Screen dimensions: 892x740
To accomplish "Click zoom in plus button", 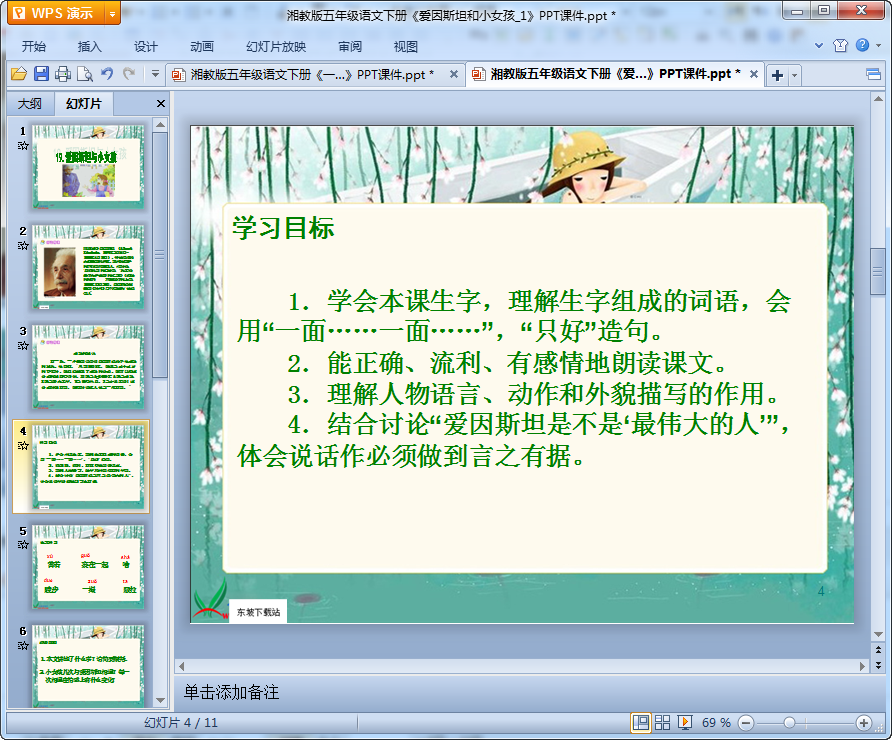I will pyautogui.click(x=864, y=723).
